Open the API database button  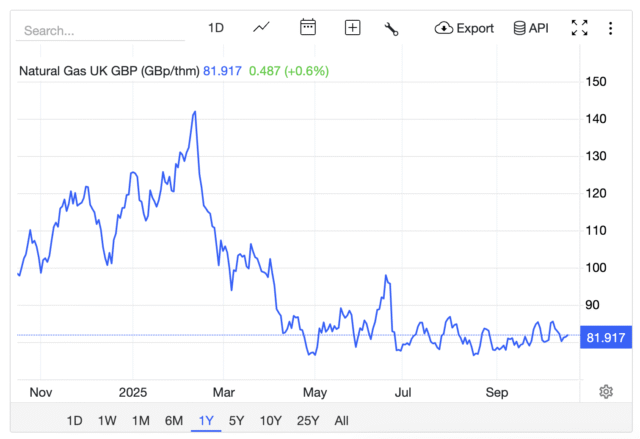530,28
